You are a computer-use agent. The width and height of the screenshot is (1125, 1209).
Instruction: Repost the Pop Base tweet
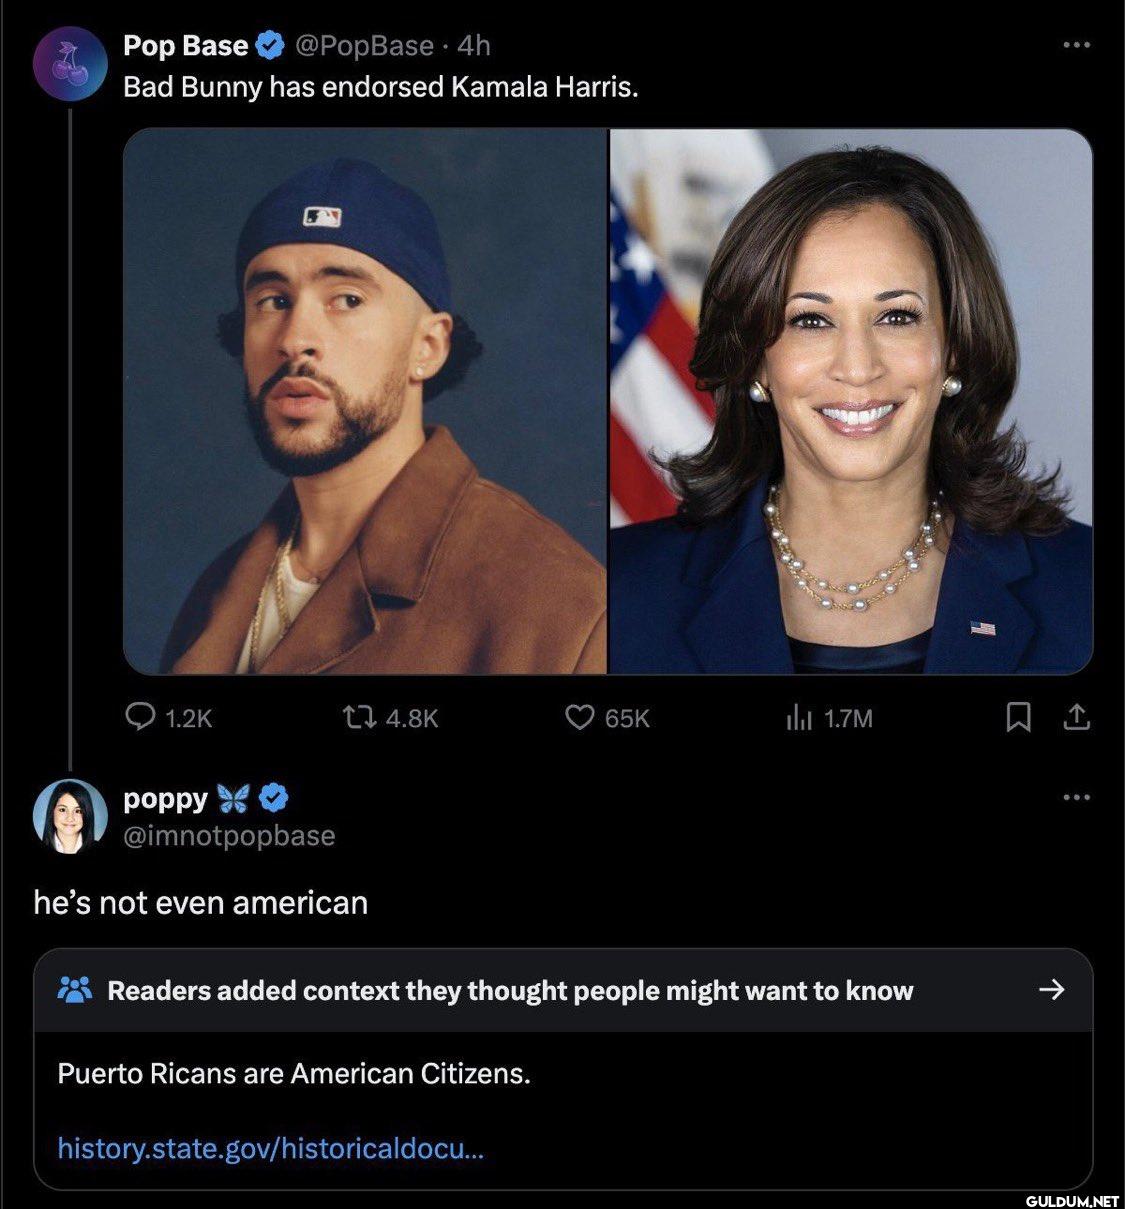point(355,717)
